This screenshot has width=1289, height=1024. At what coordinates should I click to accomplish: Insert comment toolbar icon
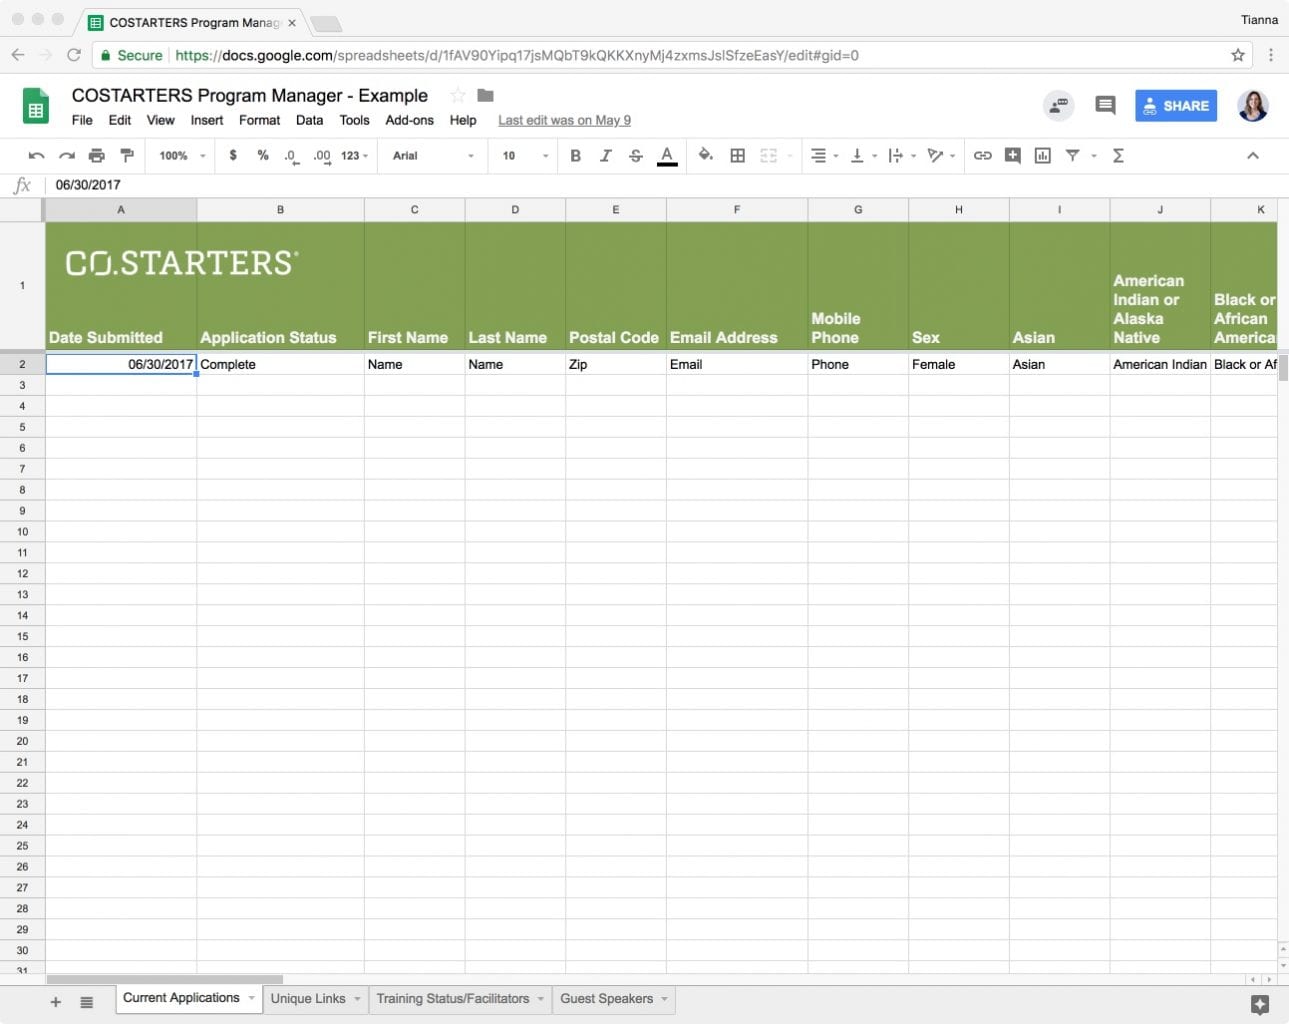[1012, 156]
